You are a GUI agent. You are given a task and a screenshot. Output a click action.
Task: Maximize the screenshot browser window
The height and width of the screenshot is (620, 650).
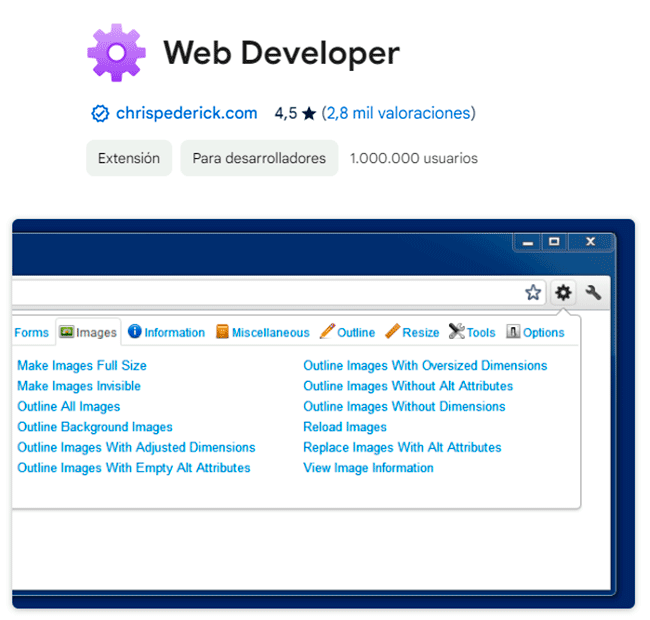point(554,242)
